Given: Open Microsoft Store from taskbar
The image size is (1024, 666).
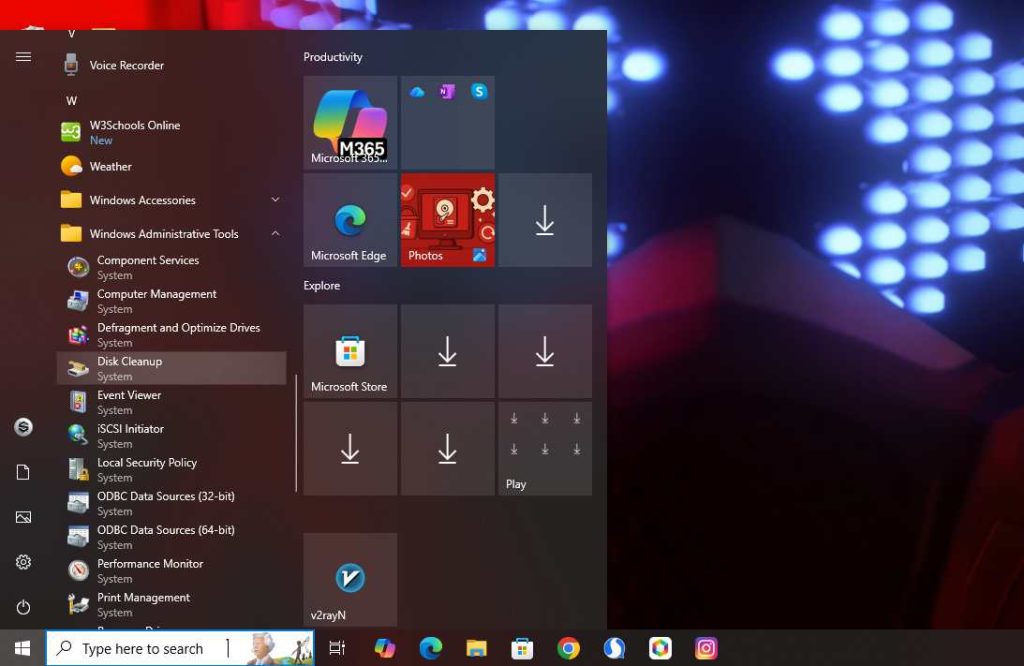Looking at the screenshot, I should click(522, 648).
